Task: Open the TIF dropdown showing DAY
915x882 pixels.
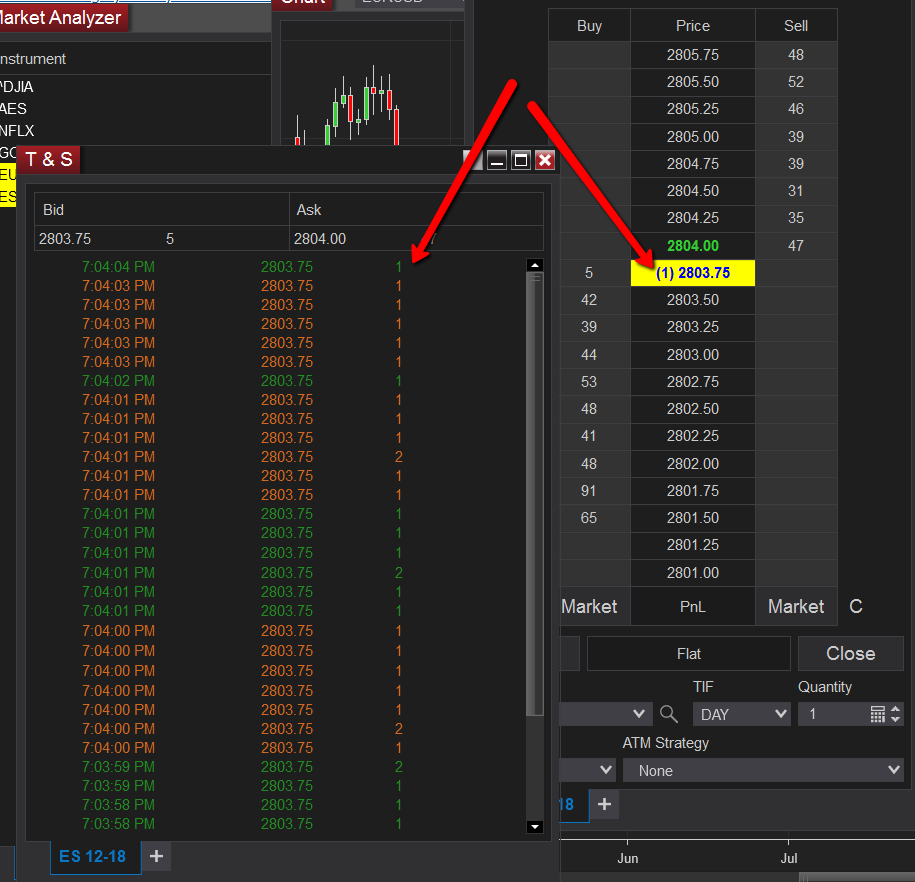Action: [741, 714]
